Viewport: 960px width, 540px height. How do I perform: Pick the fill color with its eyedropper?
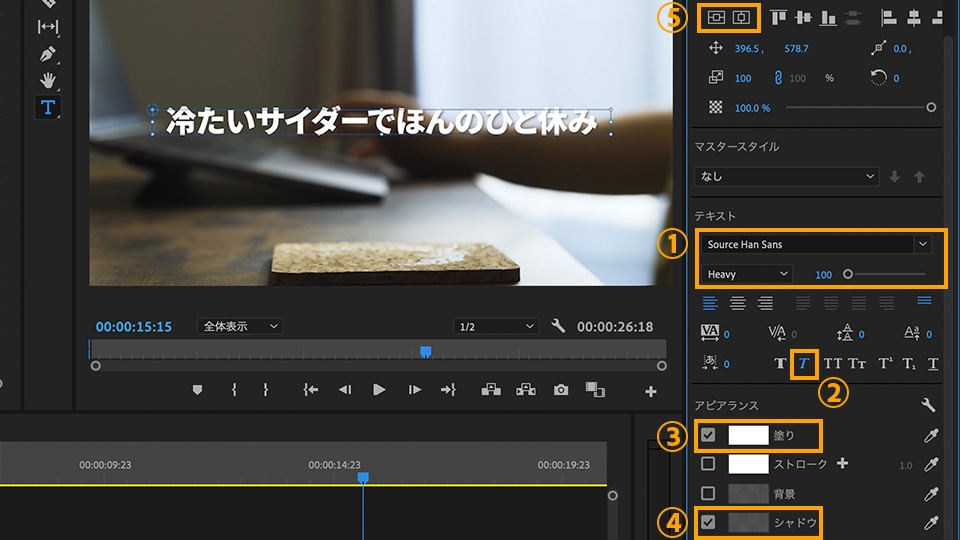[931, 435]
